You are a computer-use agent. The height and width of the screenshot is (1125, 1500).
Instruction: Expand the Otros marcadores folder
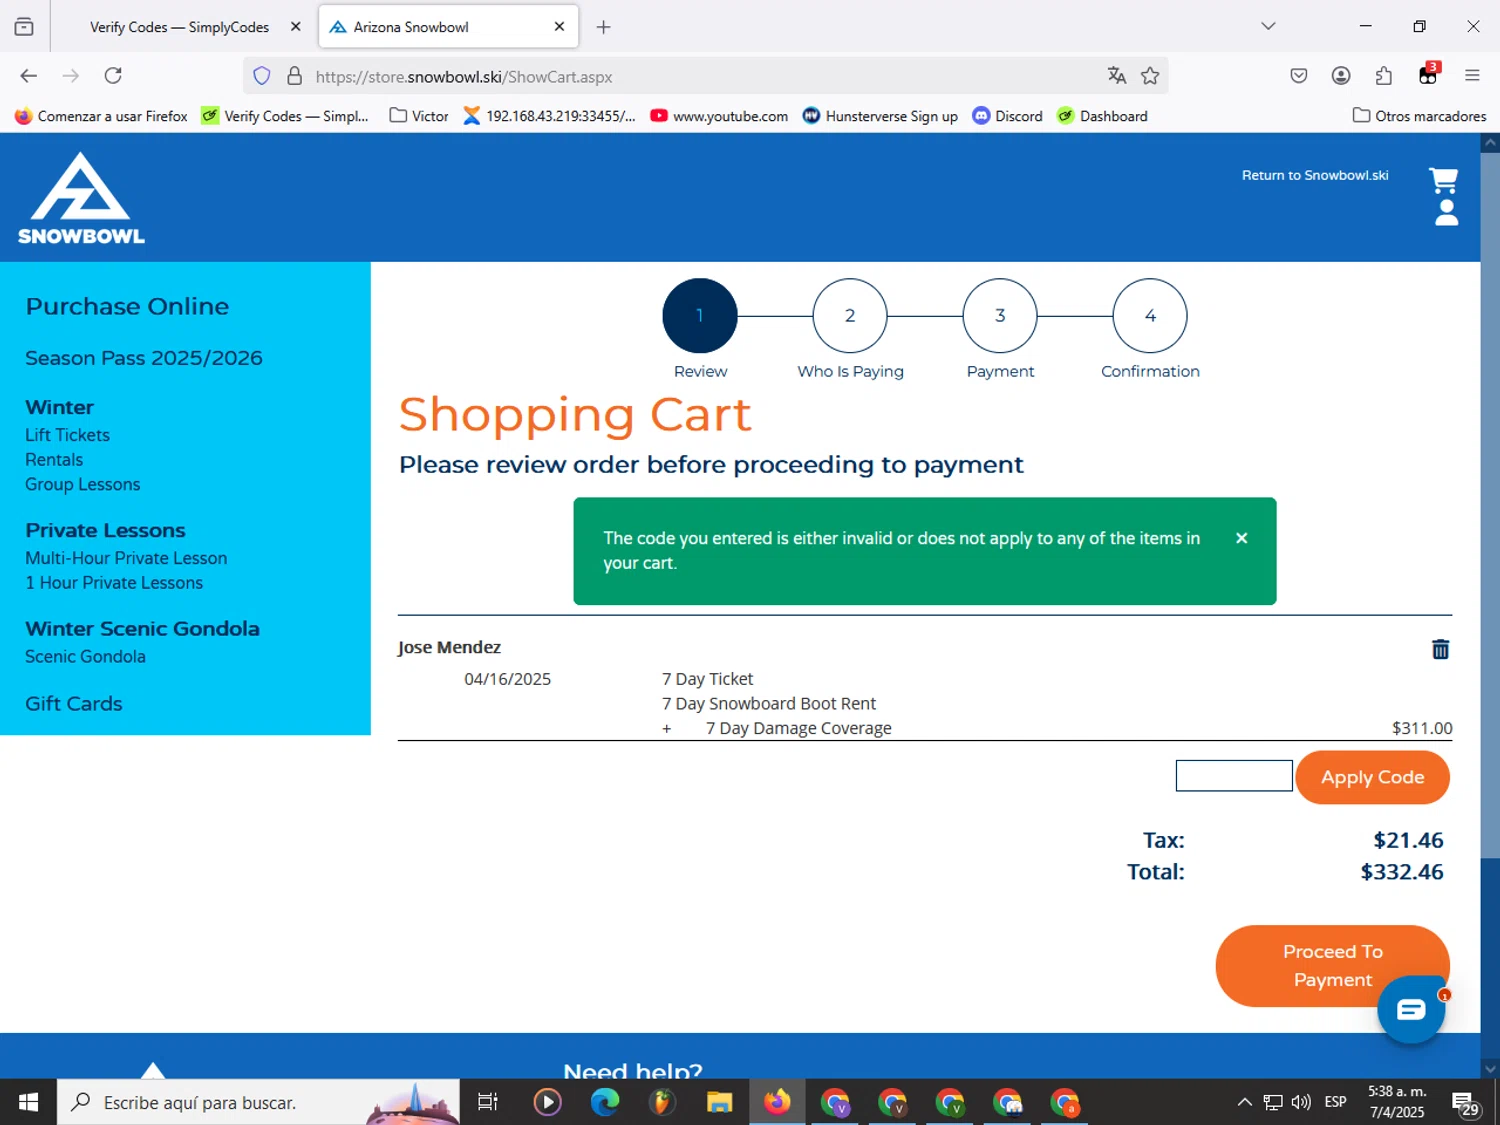pos(1419,116)
